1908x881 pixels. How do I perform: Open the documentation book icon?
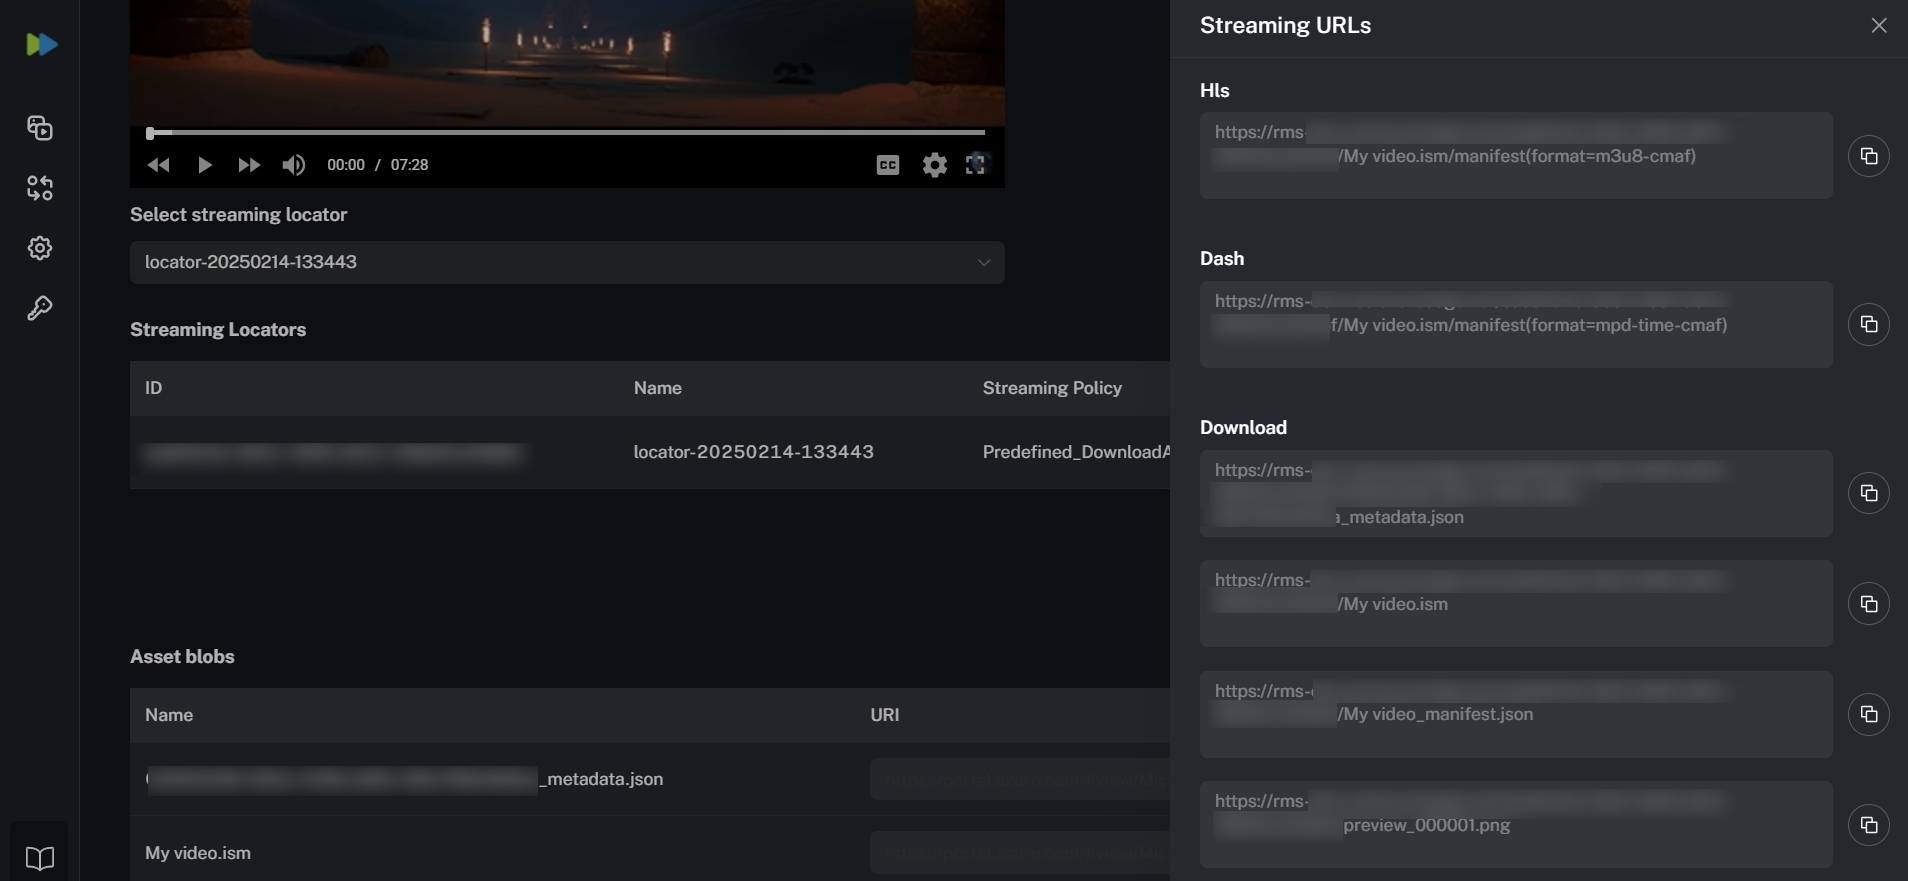coord(40,858)
